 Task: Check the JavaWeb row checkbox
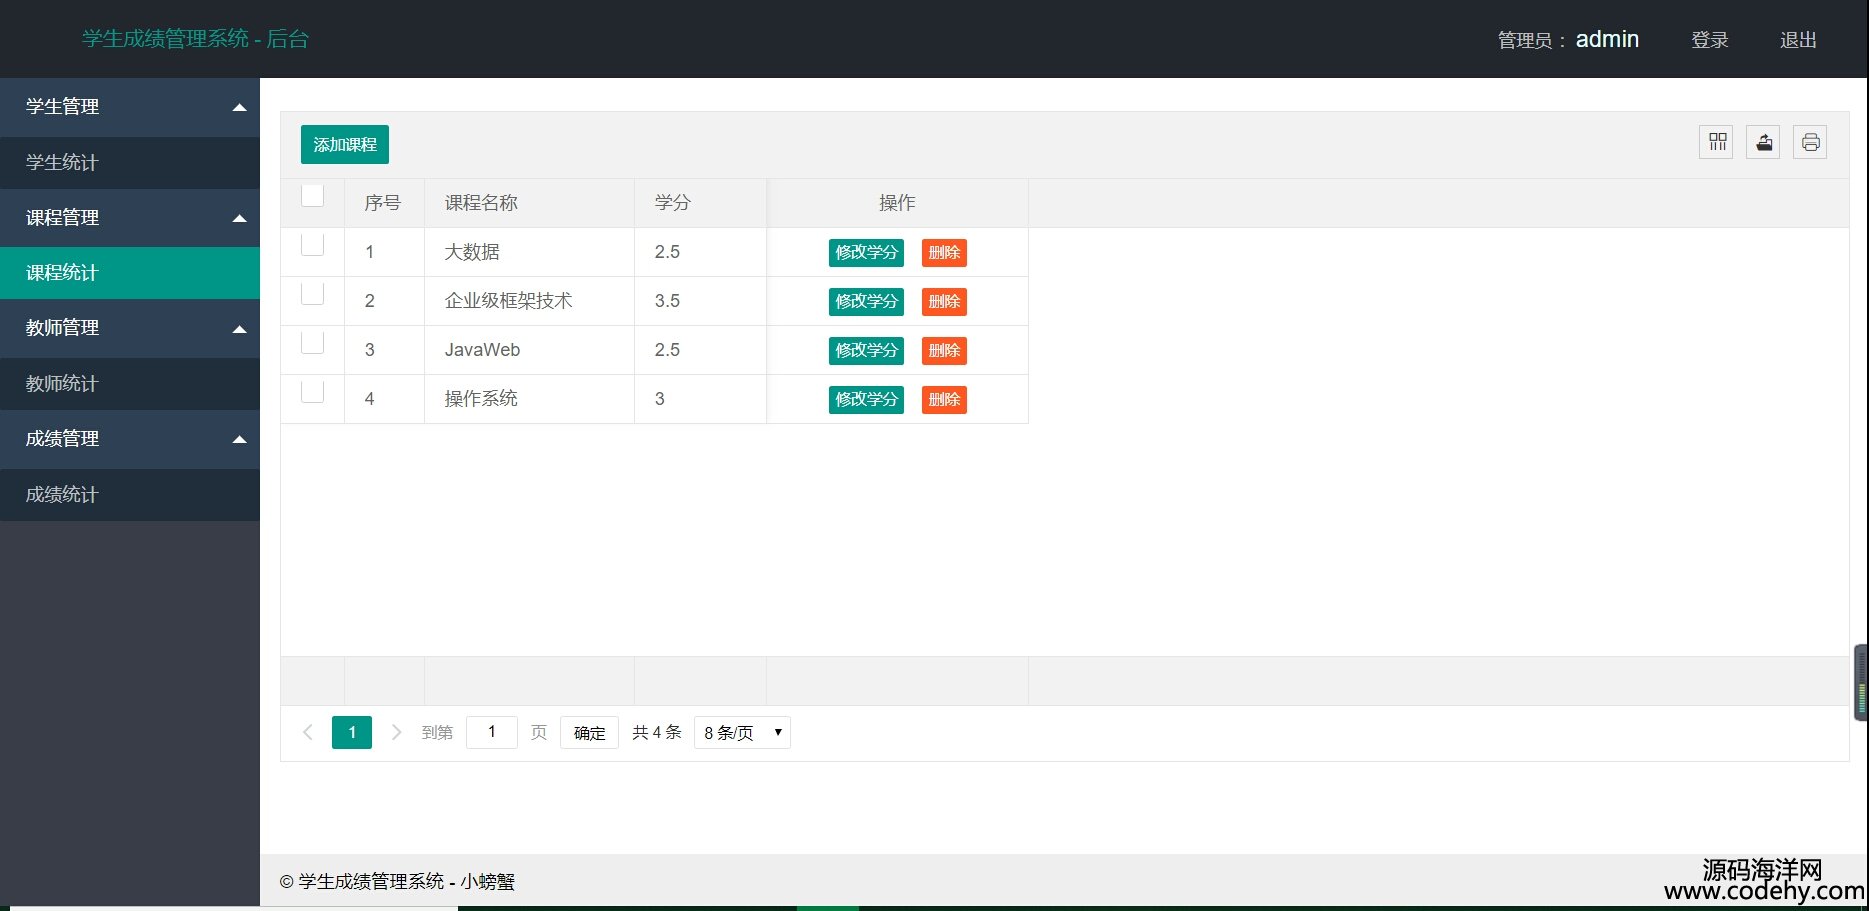[313, 342]
